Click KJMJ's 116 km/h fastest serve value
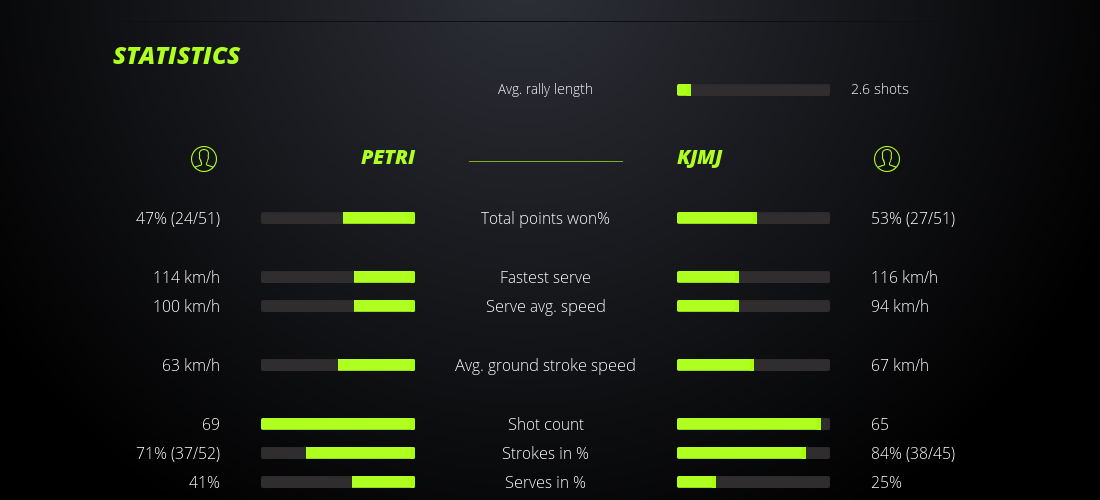Image resolution: width=1100 pixels, height=500 pixels. tap(904, 277)
